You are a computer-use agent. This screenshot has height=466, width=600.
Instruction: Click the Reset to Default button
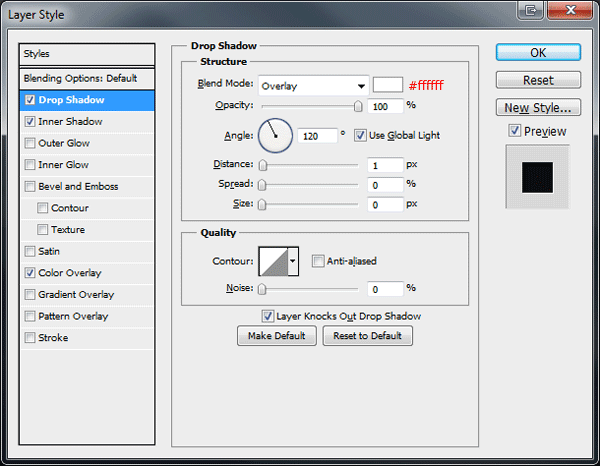coord(367,336)
